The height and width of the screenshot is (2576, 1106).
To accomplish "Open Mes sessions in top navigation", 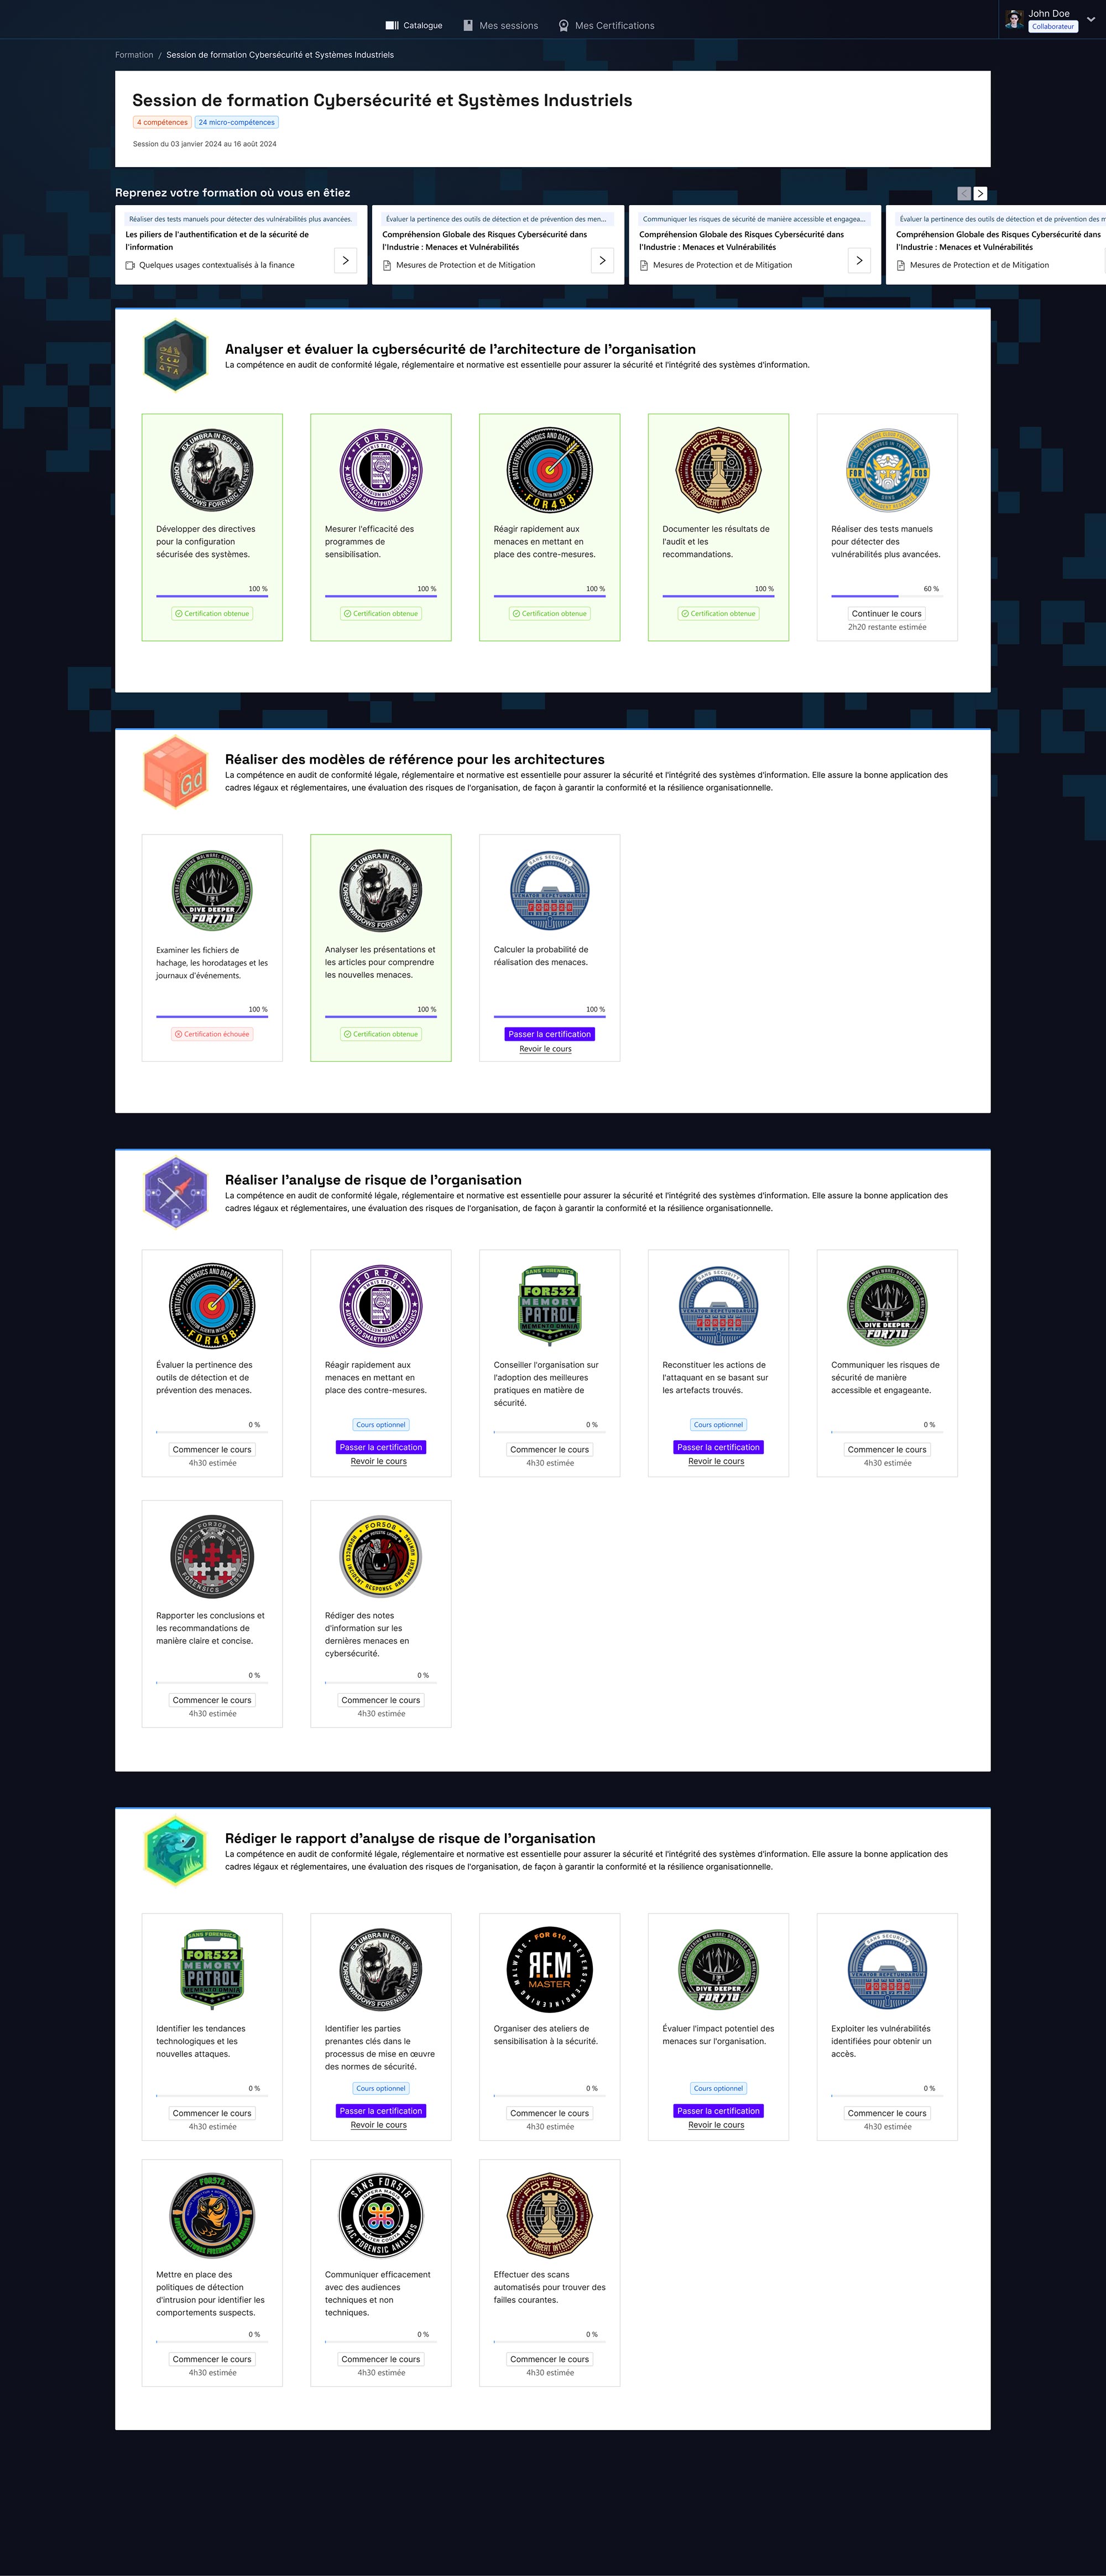I will click(x=500, y=26).
